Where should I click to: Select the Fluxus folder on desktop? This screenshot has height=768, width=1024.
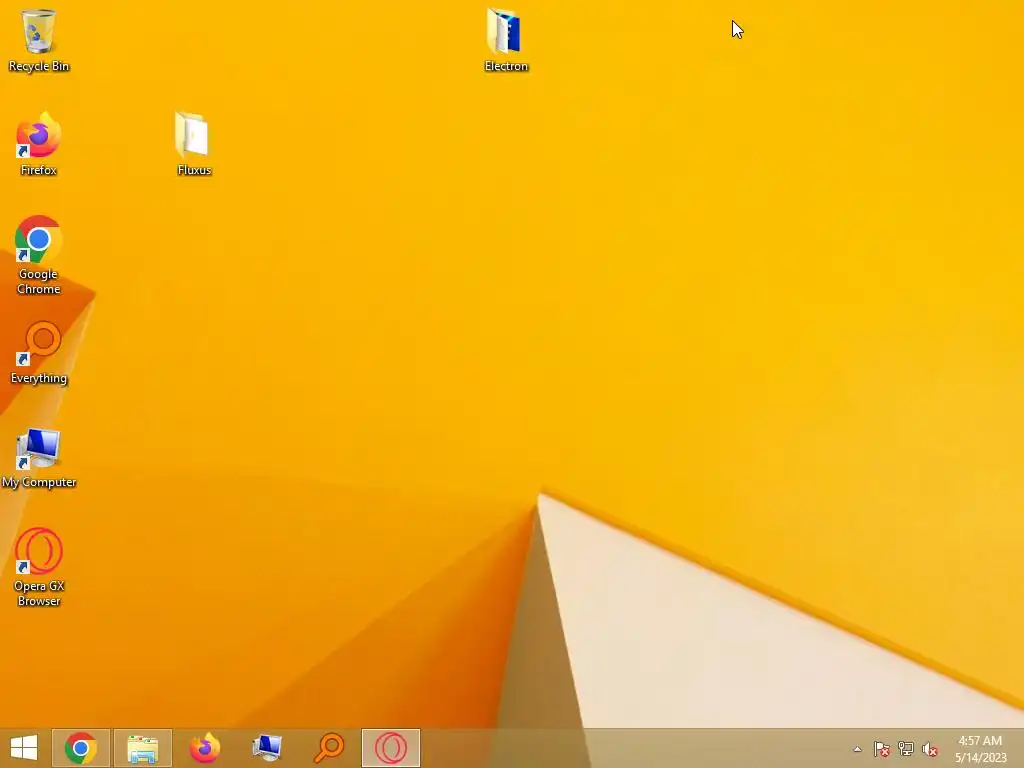tap(194, 144)
